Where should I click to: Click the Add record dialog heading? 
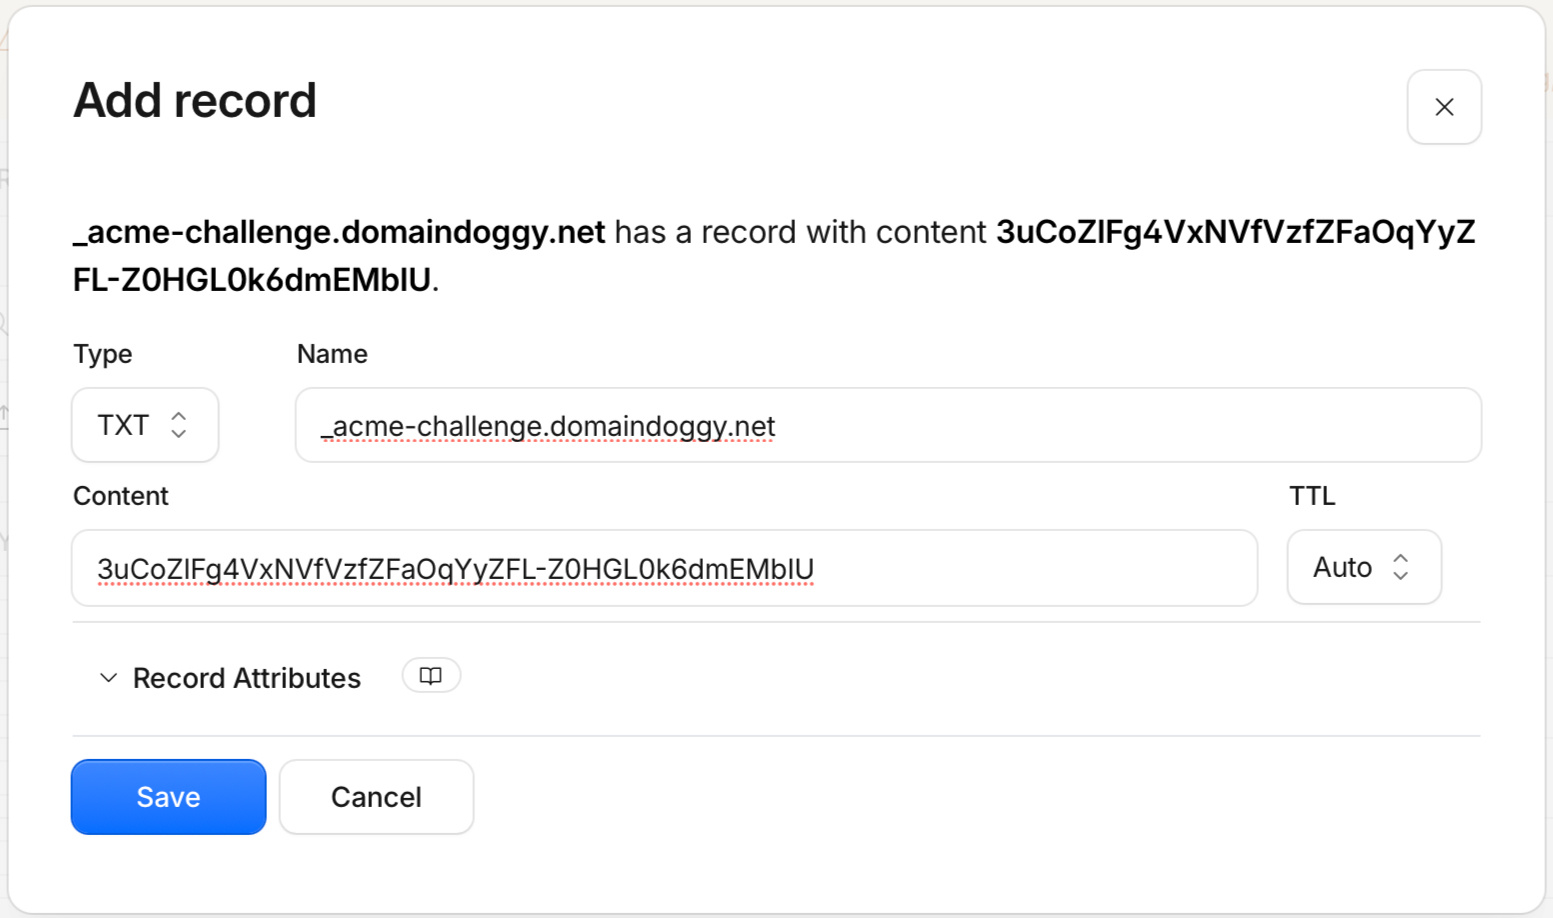pos(195,101)
